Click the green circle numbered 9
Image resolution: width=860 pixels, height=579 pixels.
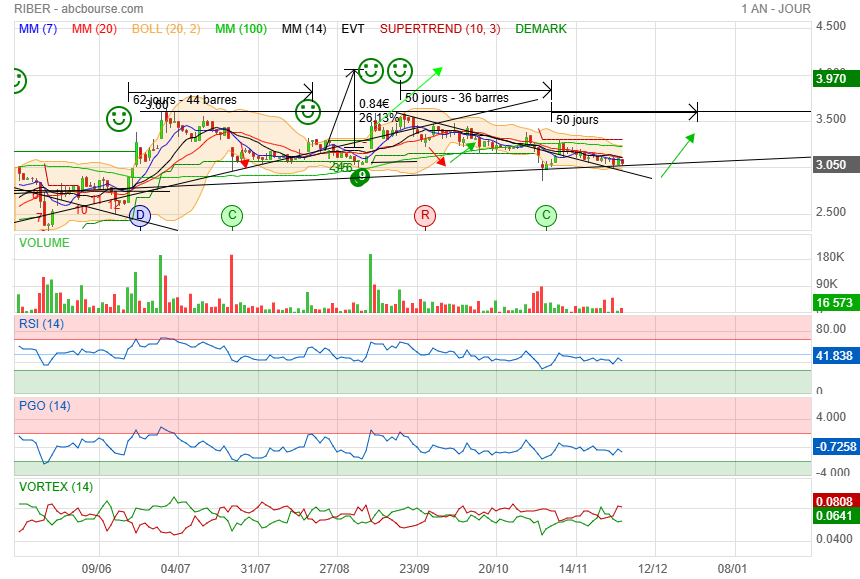(361, 176)
